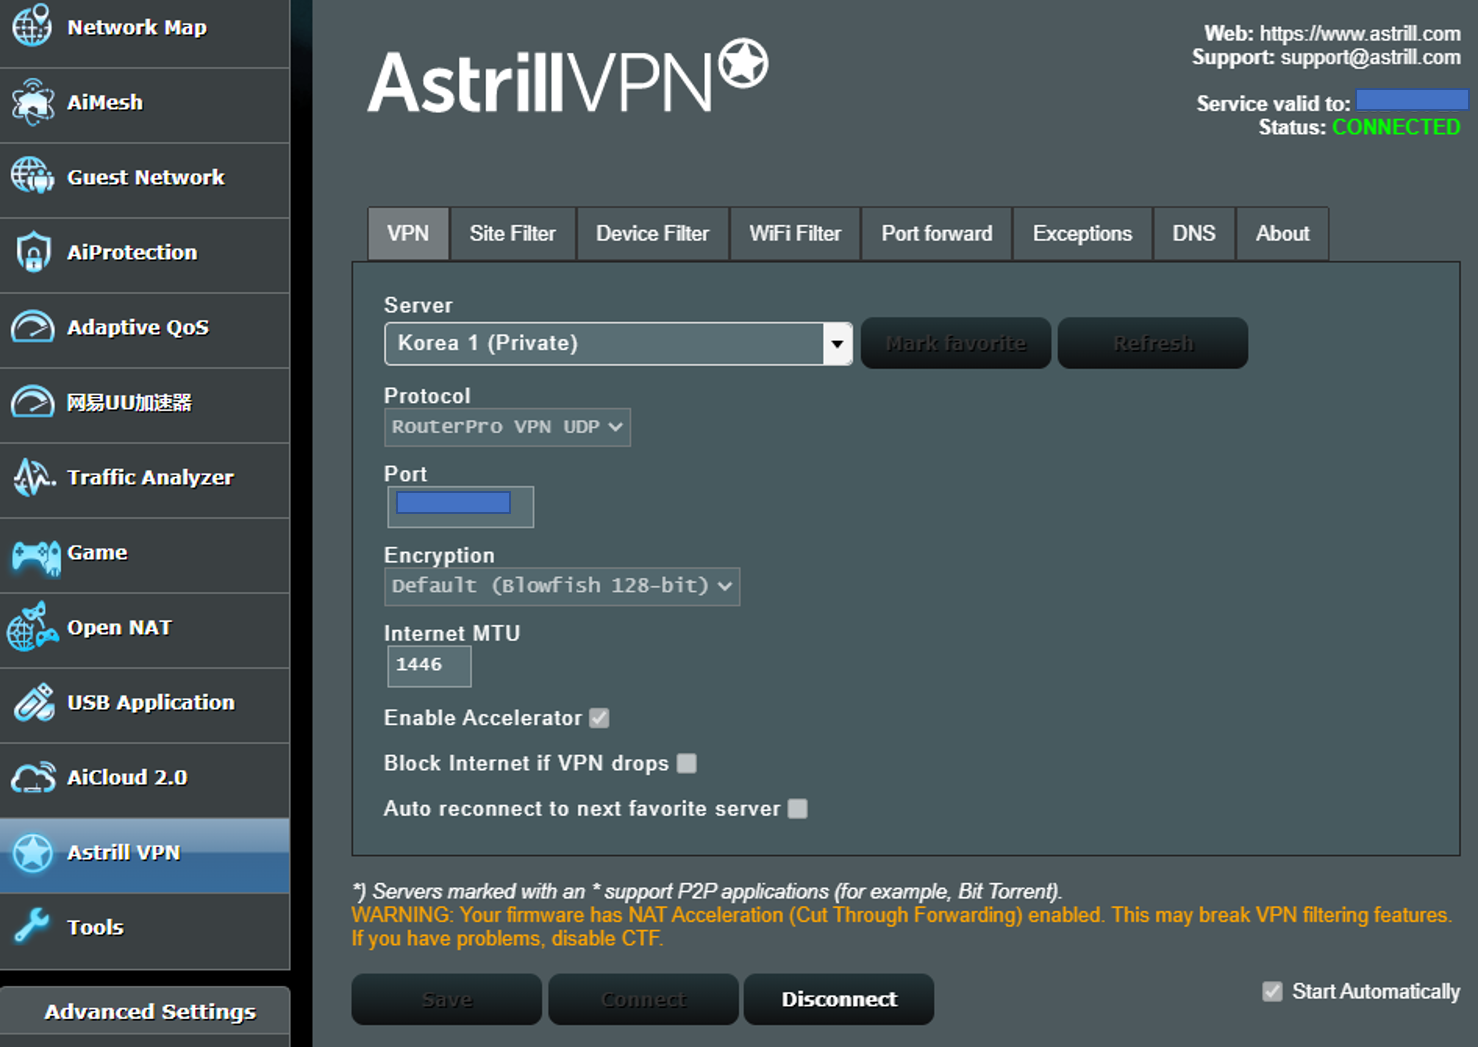Image resolution: width=1478 pixels, height=1047 pixels.
Task: Open the Port forward tab
Action: (937, 233)
